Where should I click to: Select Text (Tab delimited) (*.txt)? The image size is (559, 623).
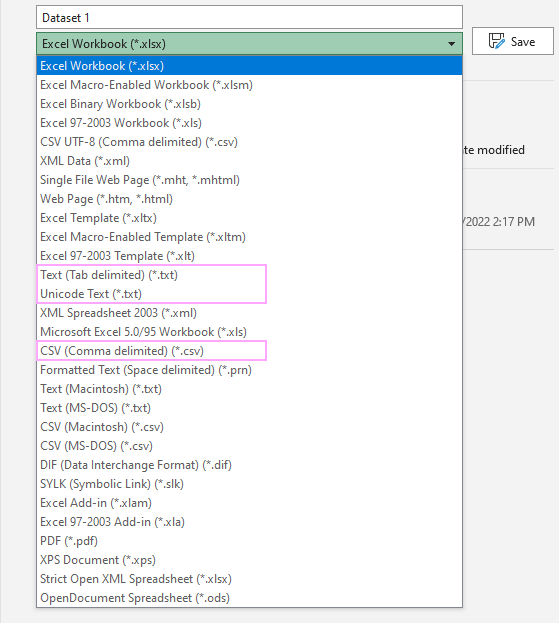tap(250, 275)
